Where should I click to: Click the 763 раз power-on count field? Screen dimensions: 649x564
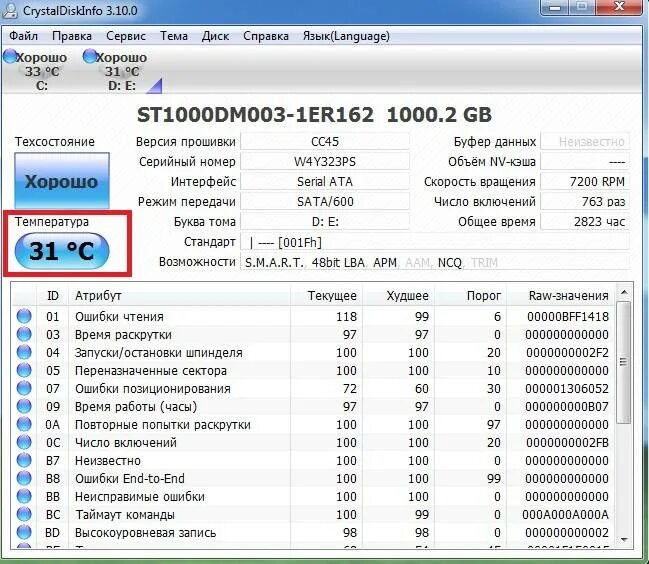click(585, 202)
